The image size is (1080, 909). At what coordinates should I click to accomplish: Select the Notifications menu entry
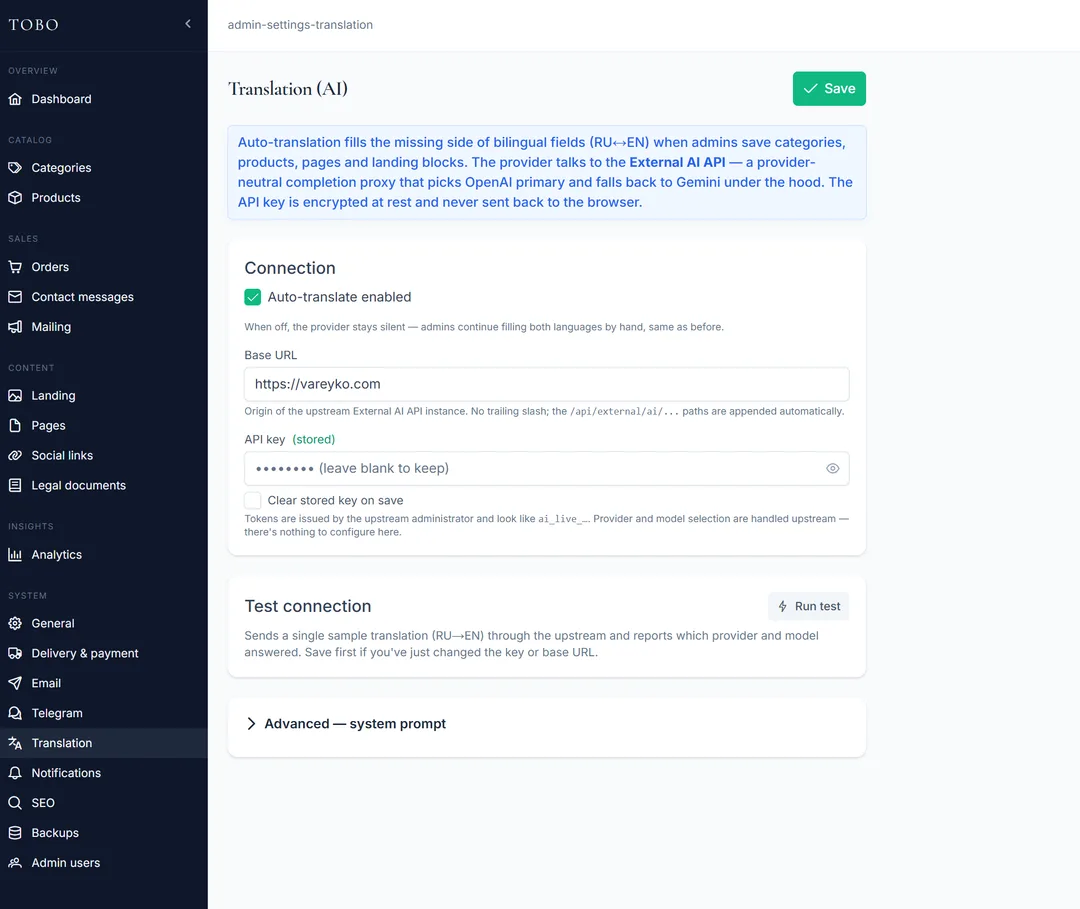103,773
